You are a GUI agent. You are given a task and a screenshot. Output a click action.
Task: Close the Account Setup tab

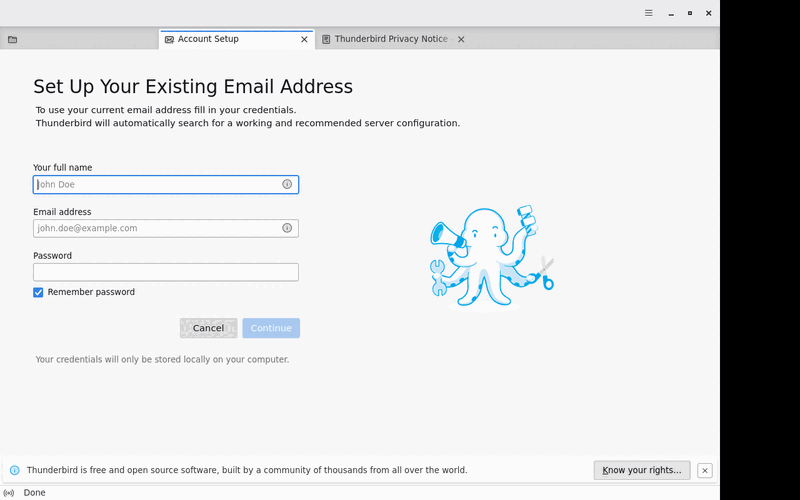(x=304, y=39)
